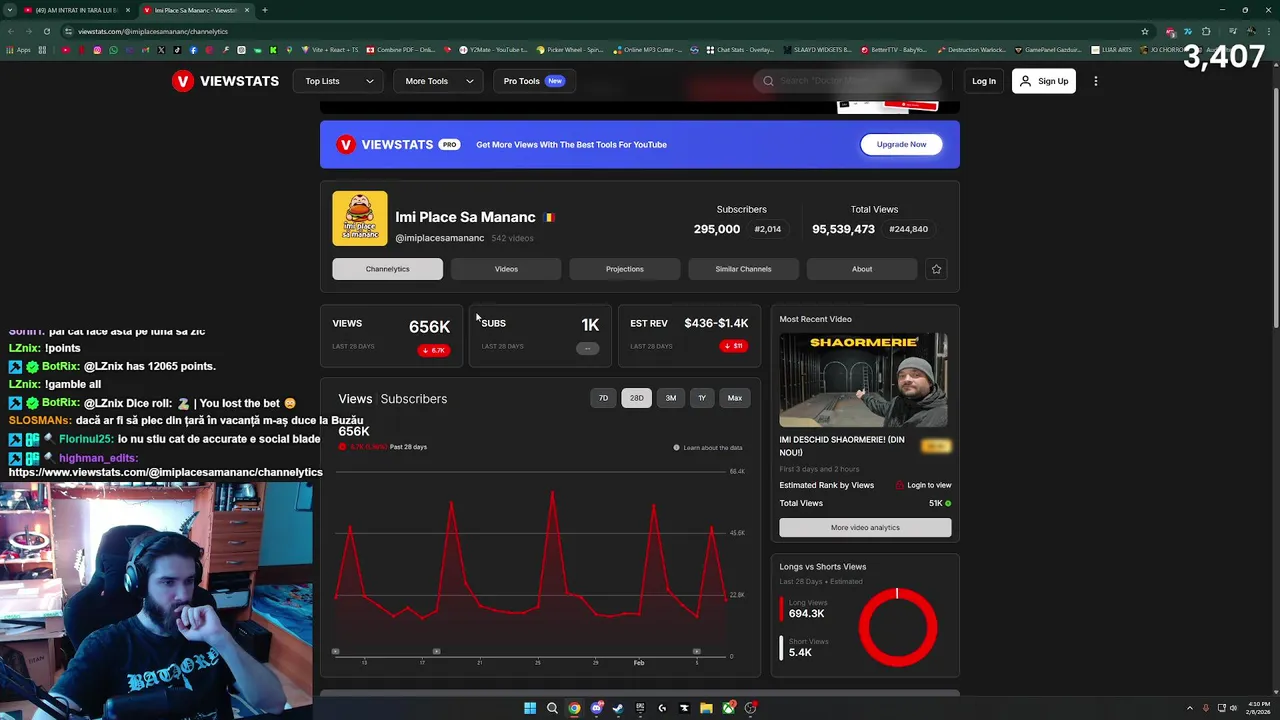The height and width of the screenshot is (720, 1280).
Task: Click the VIEWS 656K stat card
Action: [391, 336]
